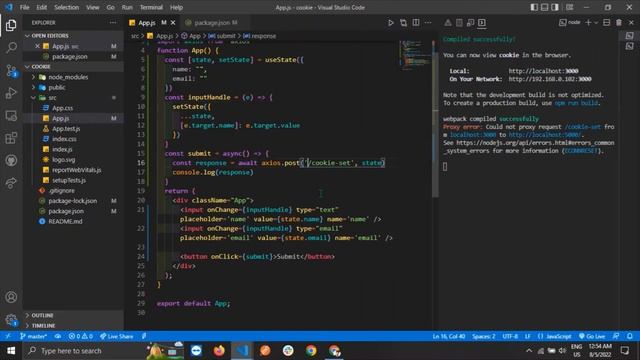This screenshot has height=360, width=640.
Task: Open Firefox from the taskbar
Action: (x=219, y=351)
